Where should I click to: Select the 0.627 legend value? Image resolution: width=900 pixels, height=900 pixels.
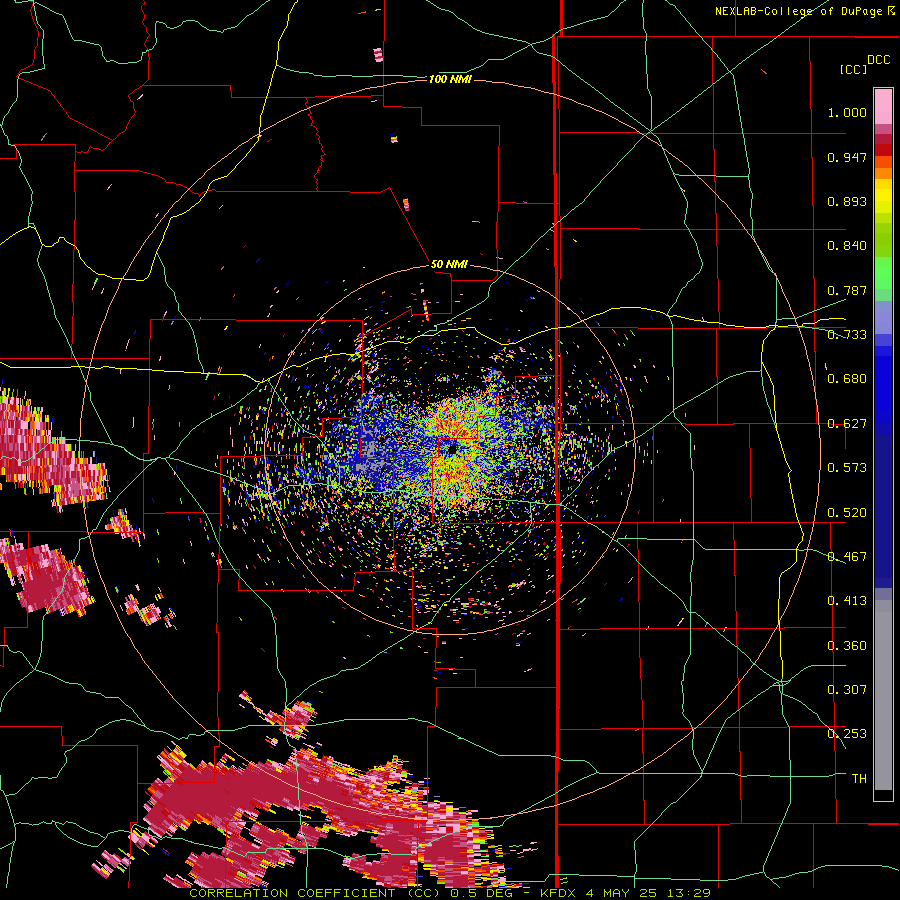point(847,424)
